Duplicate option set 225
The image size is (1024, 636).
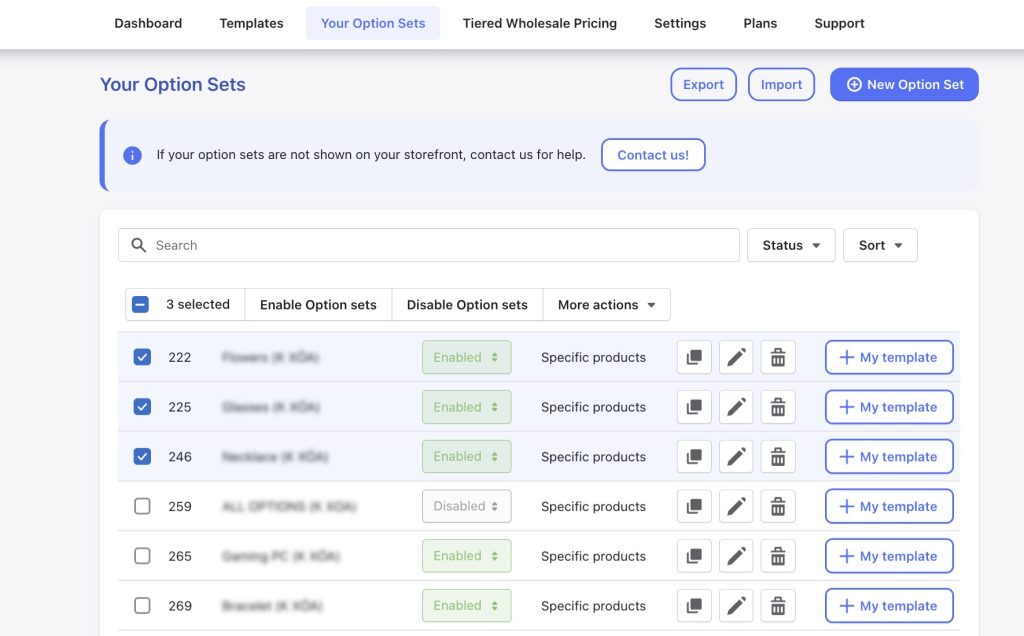point(694,407)
